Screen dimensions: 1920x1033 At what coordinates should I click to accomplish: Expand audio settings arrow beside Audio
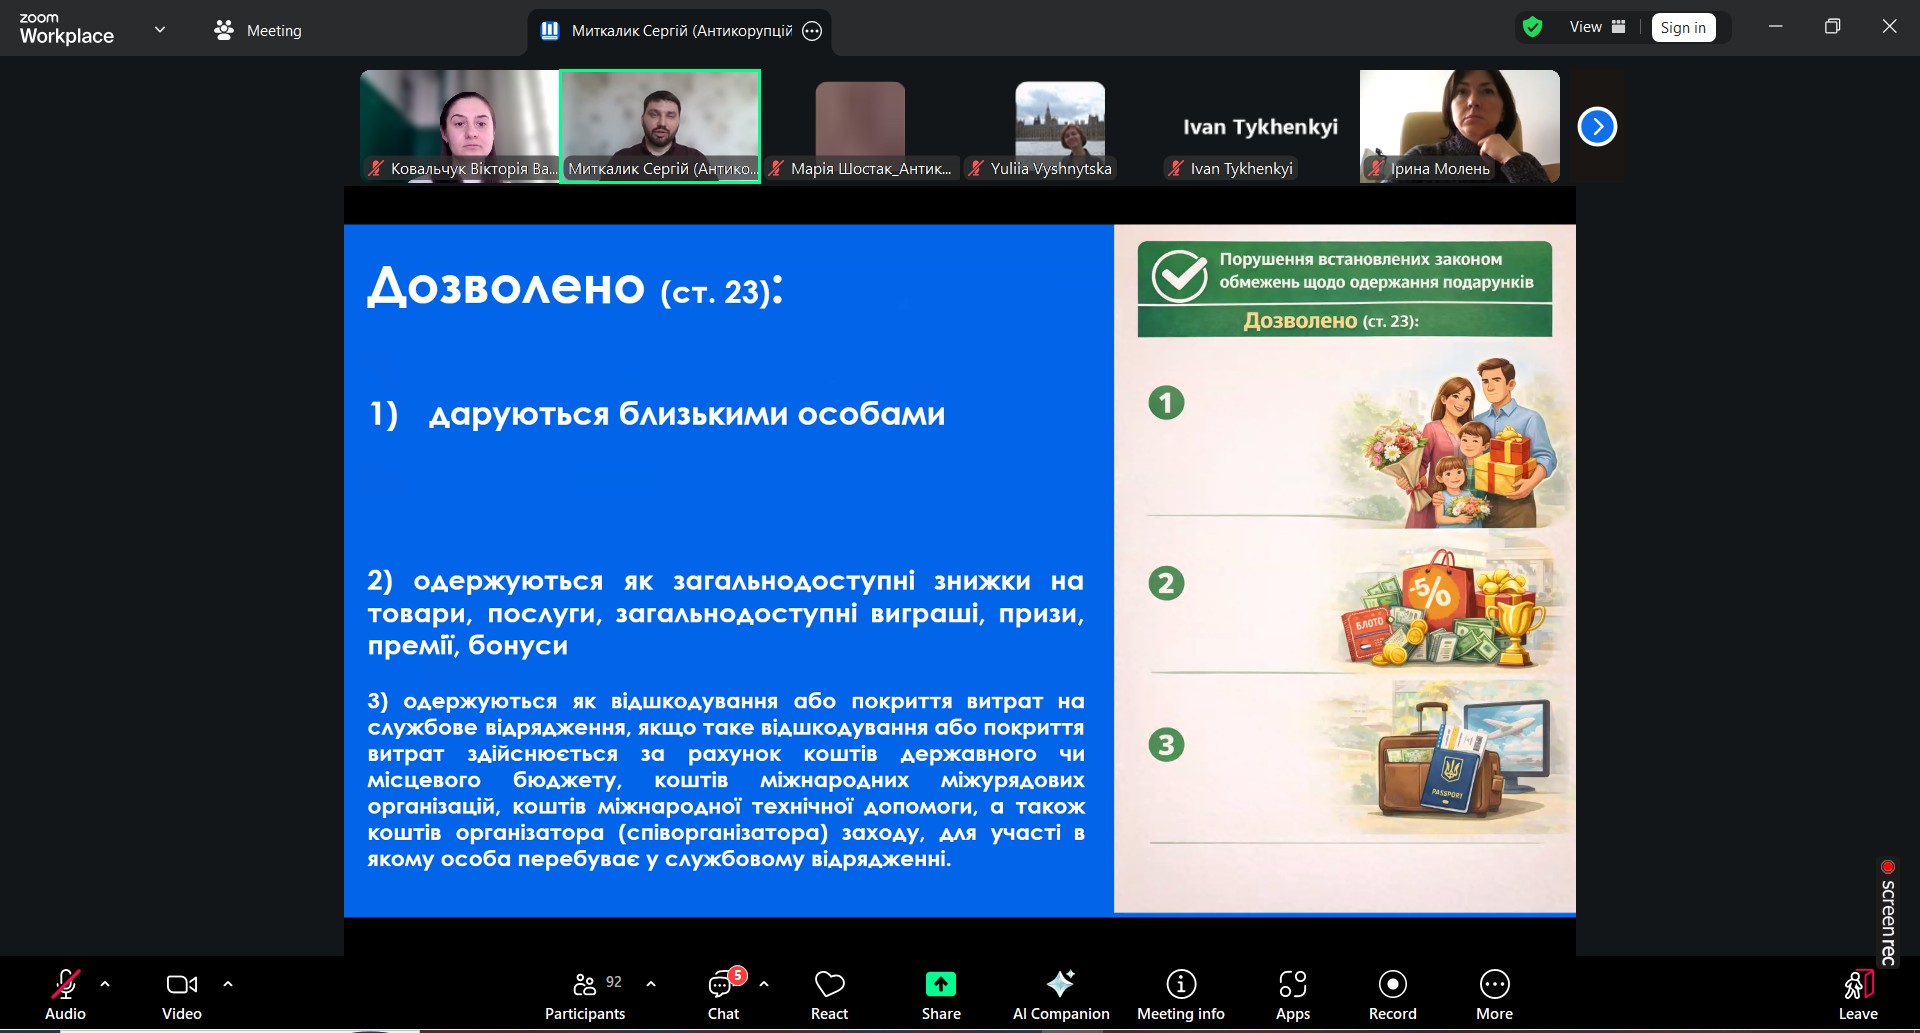pyautogui.click(x=105, y=984)
